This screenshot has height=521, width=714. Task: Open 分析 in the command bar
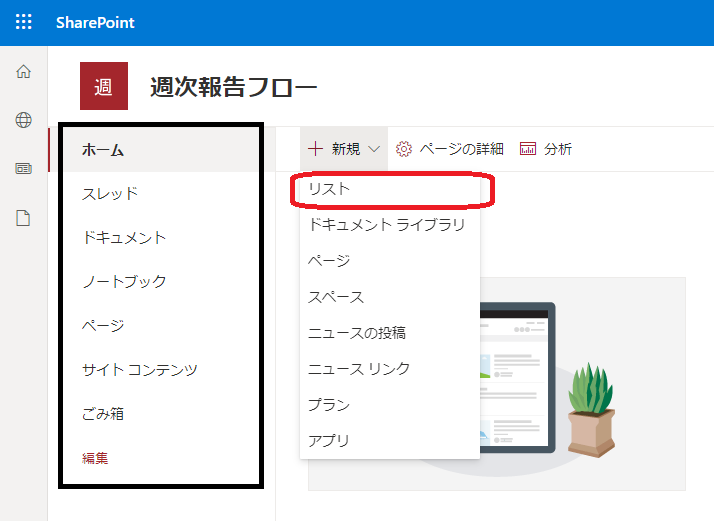558,149
